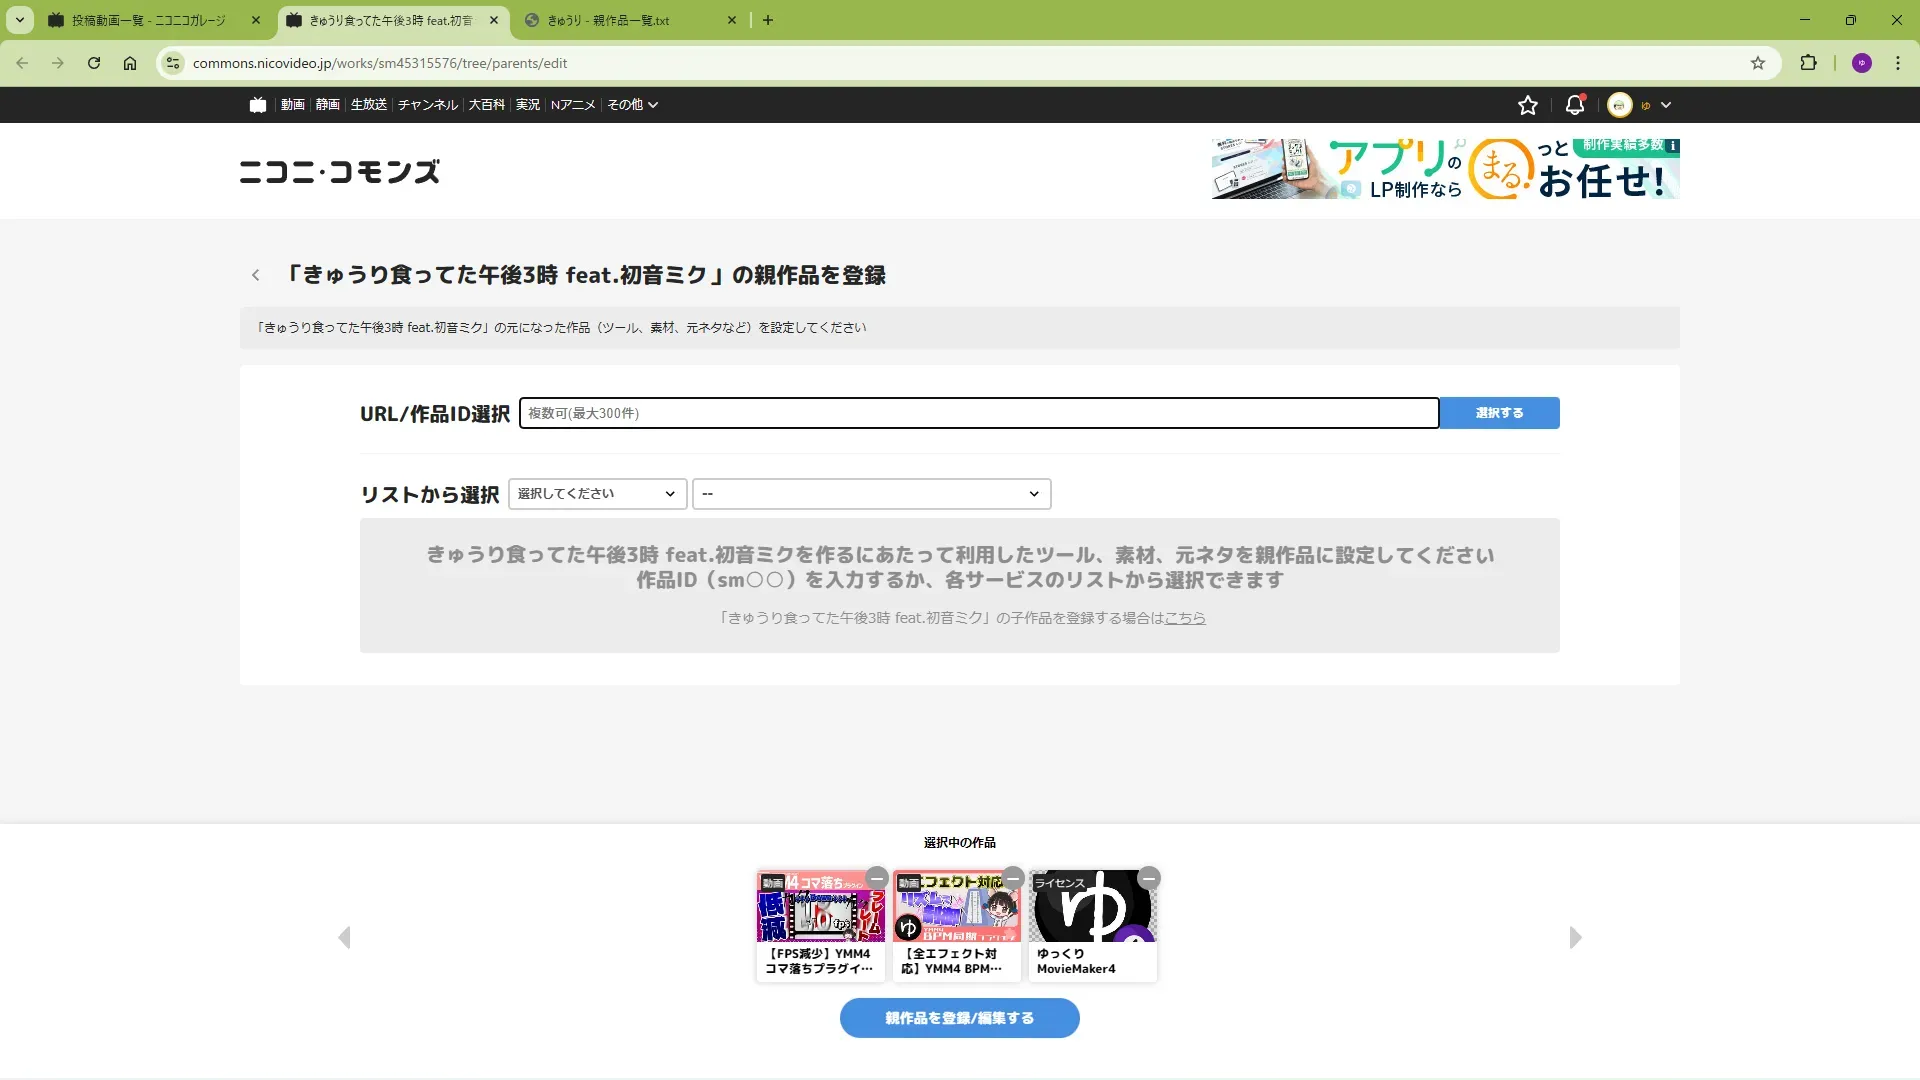Expand the その他 menu in header
This screenshot has height=1080, width=1920.
click(x=633, y=105)
